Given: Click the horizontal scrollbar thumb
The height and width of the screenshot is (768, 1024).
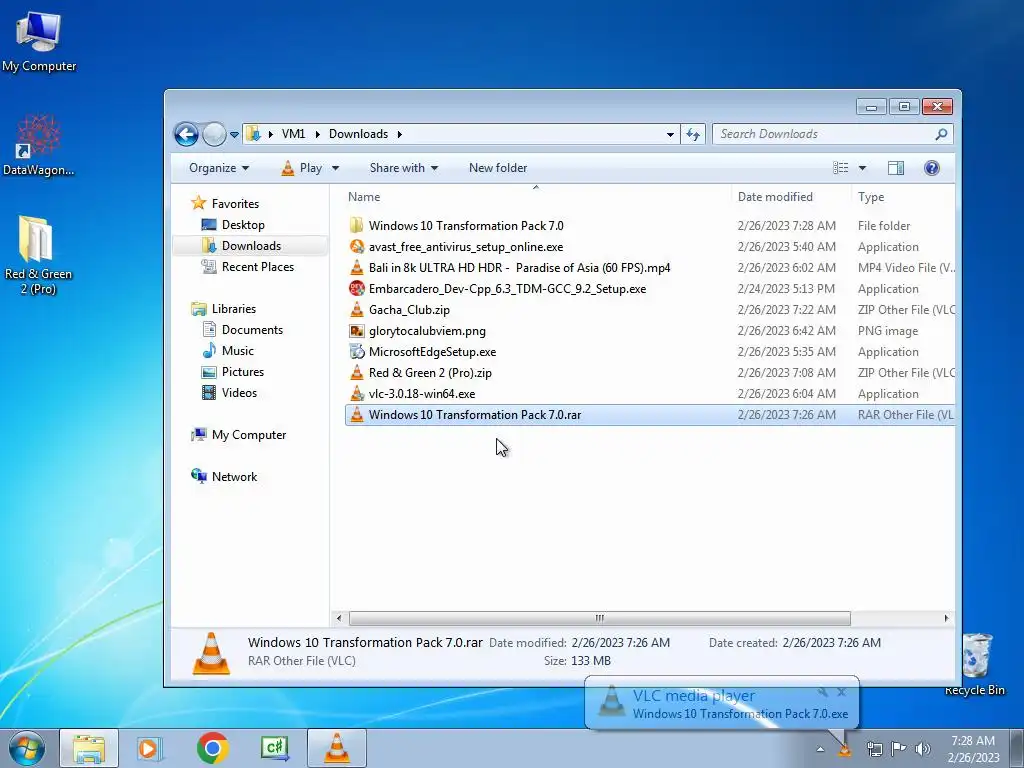Looking at the screenshot, I should 600,618.
